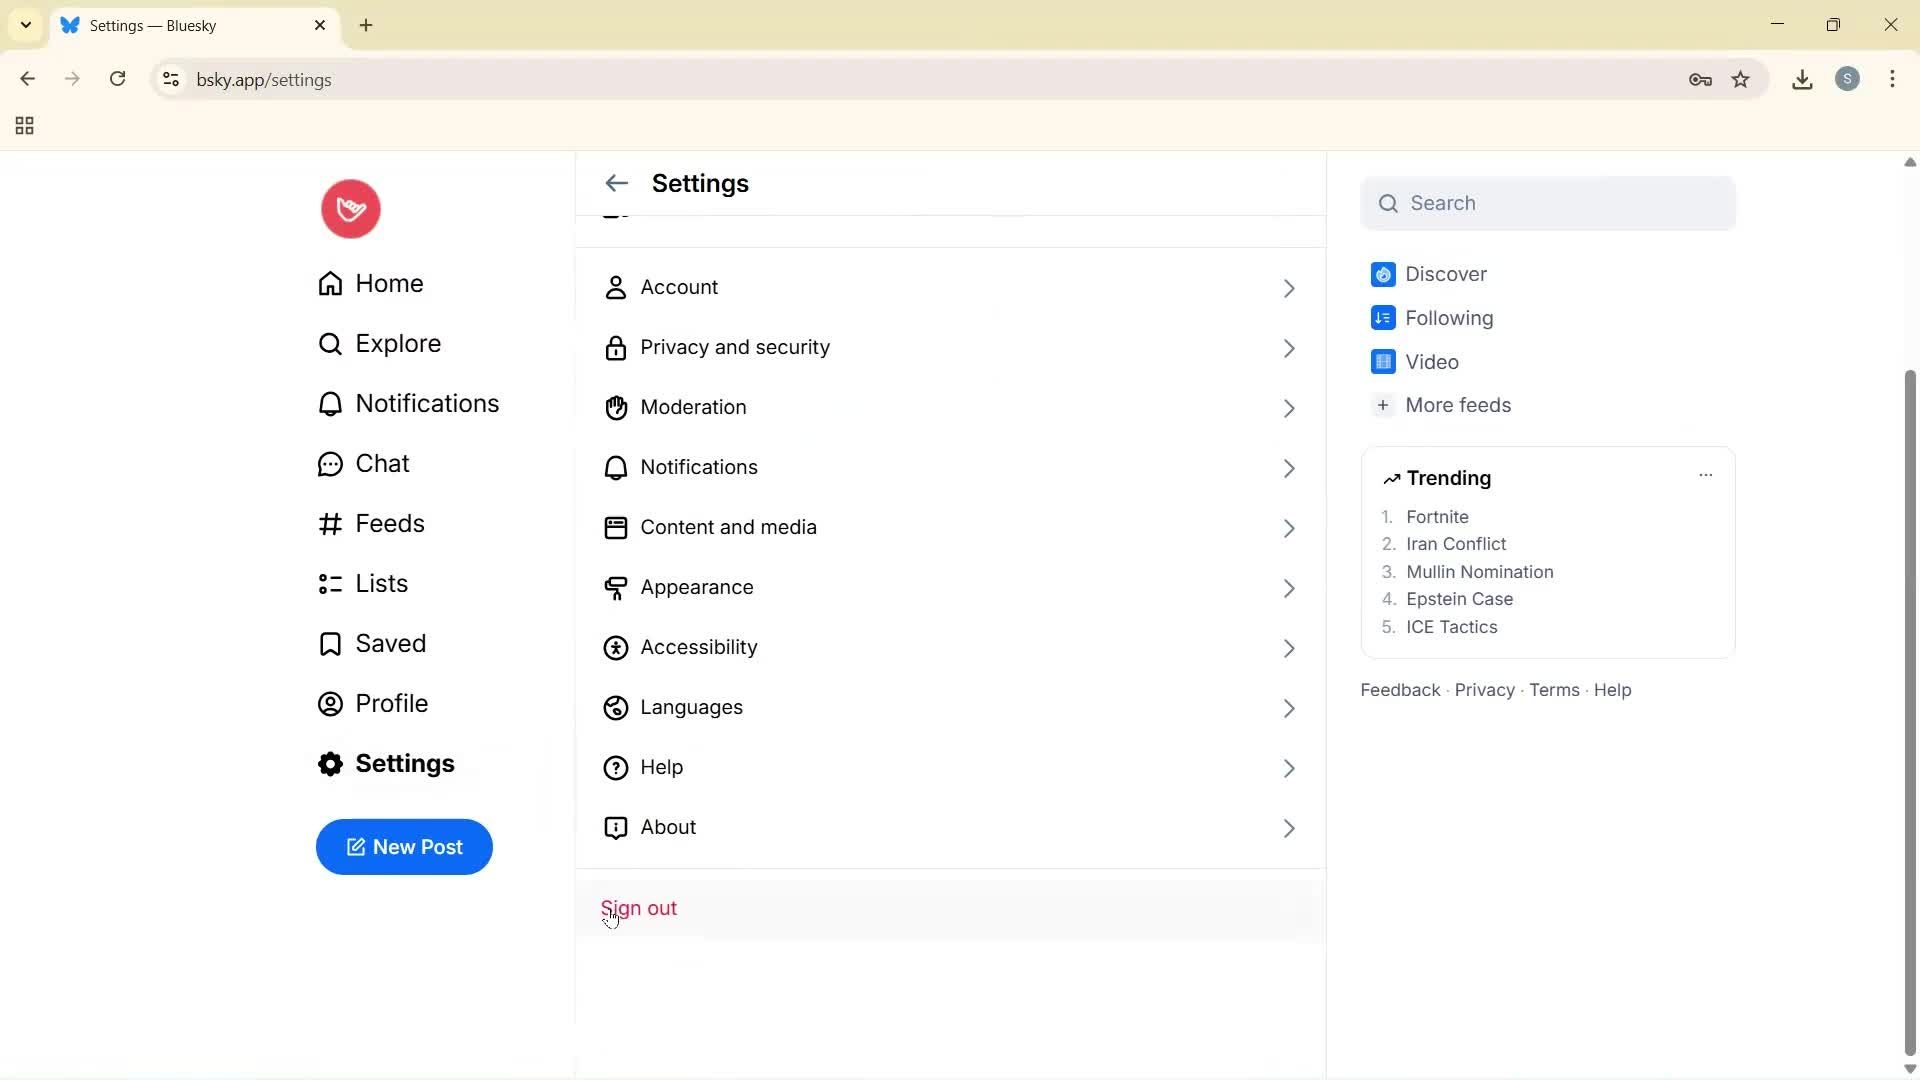Open the Chat section
This screenshot has width=1920, height=1080.
(x=383, y=463)
